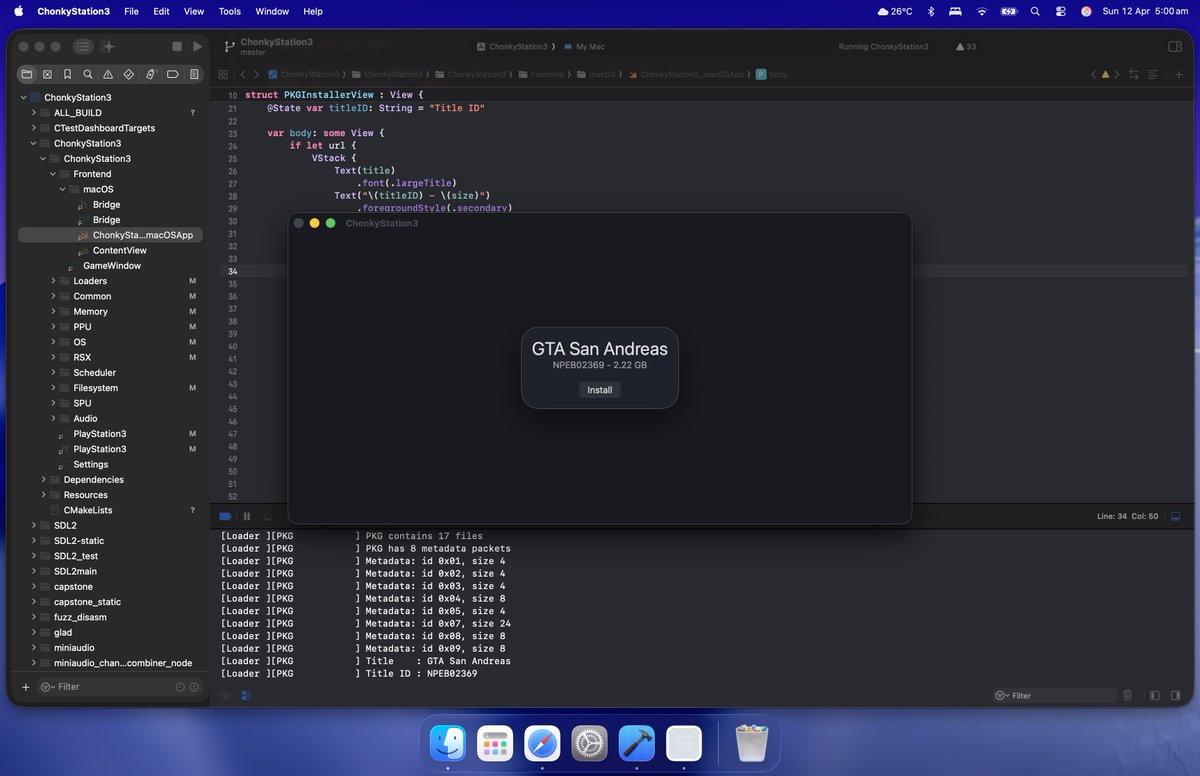Expand the RSX folder
Viewport: 1200px width, 776px height.
click(52, 357)
